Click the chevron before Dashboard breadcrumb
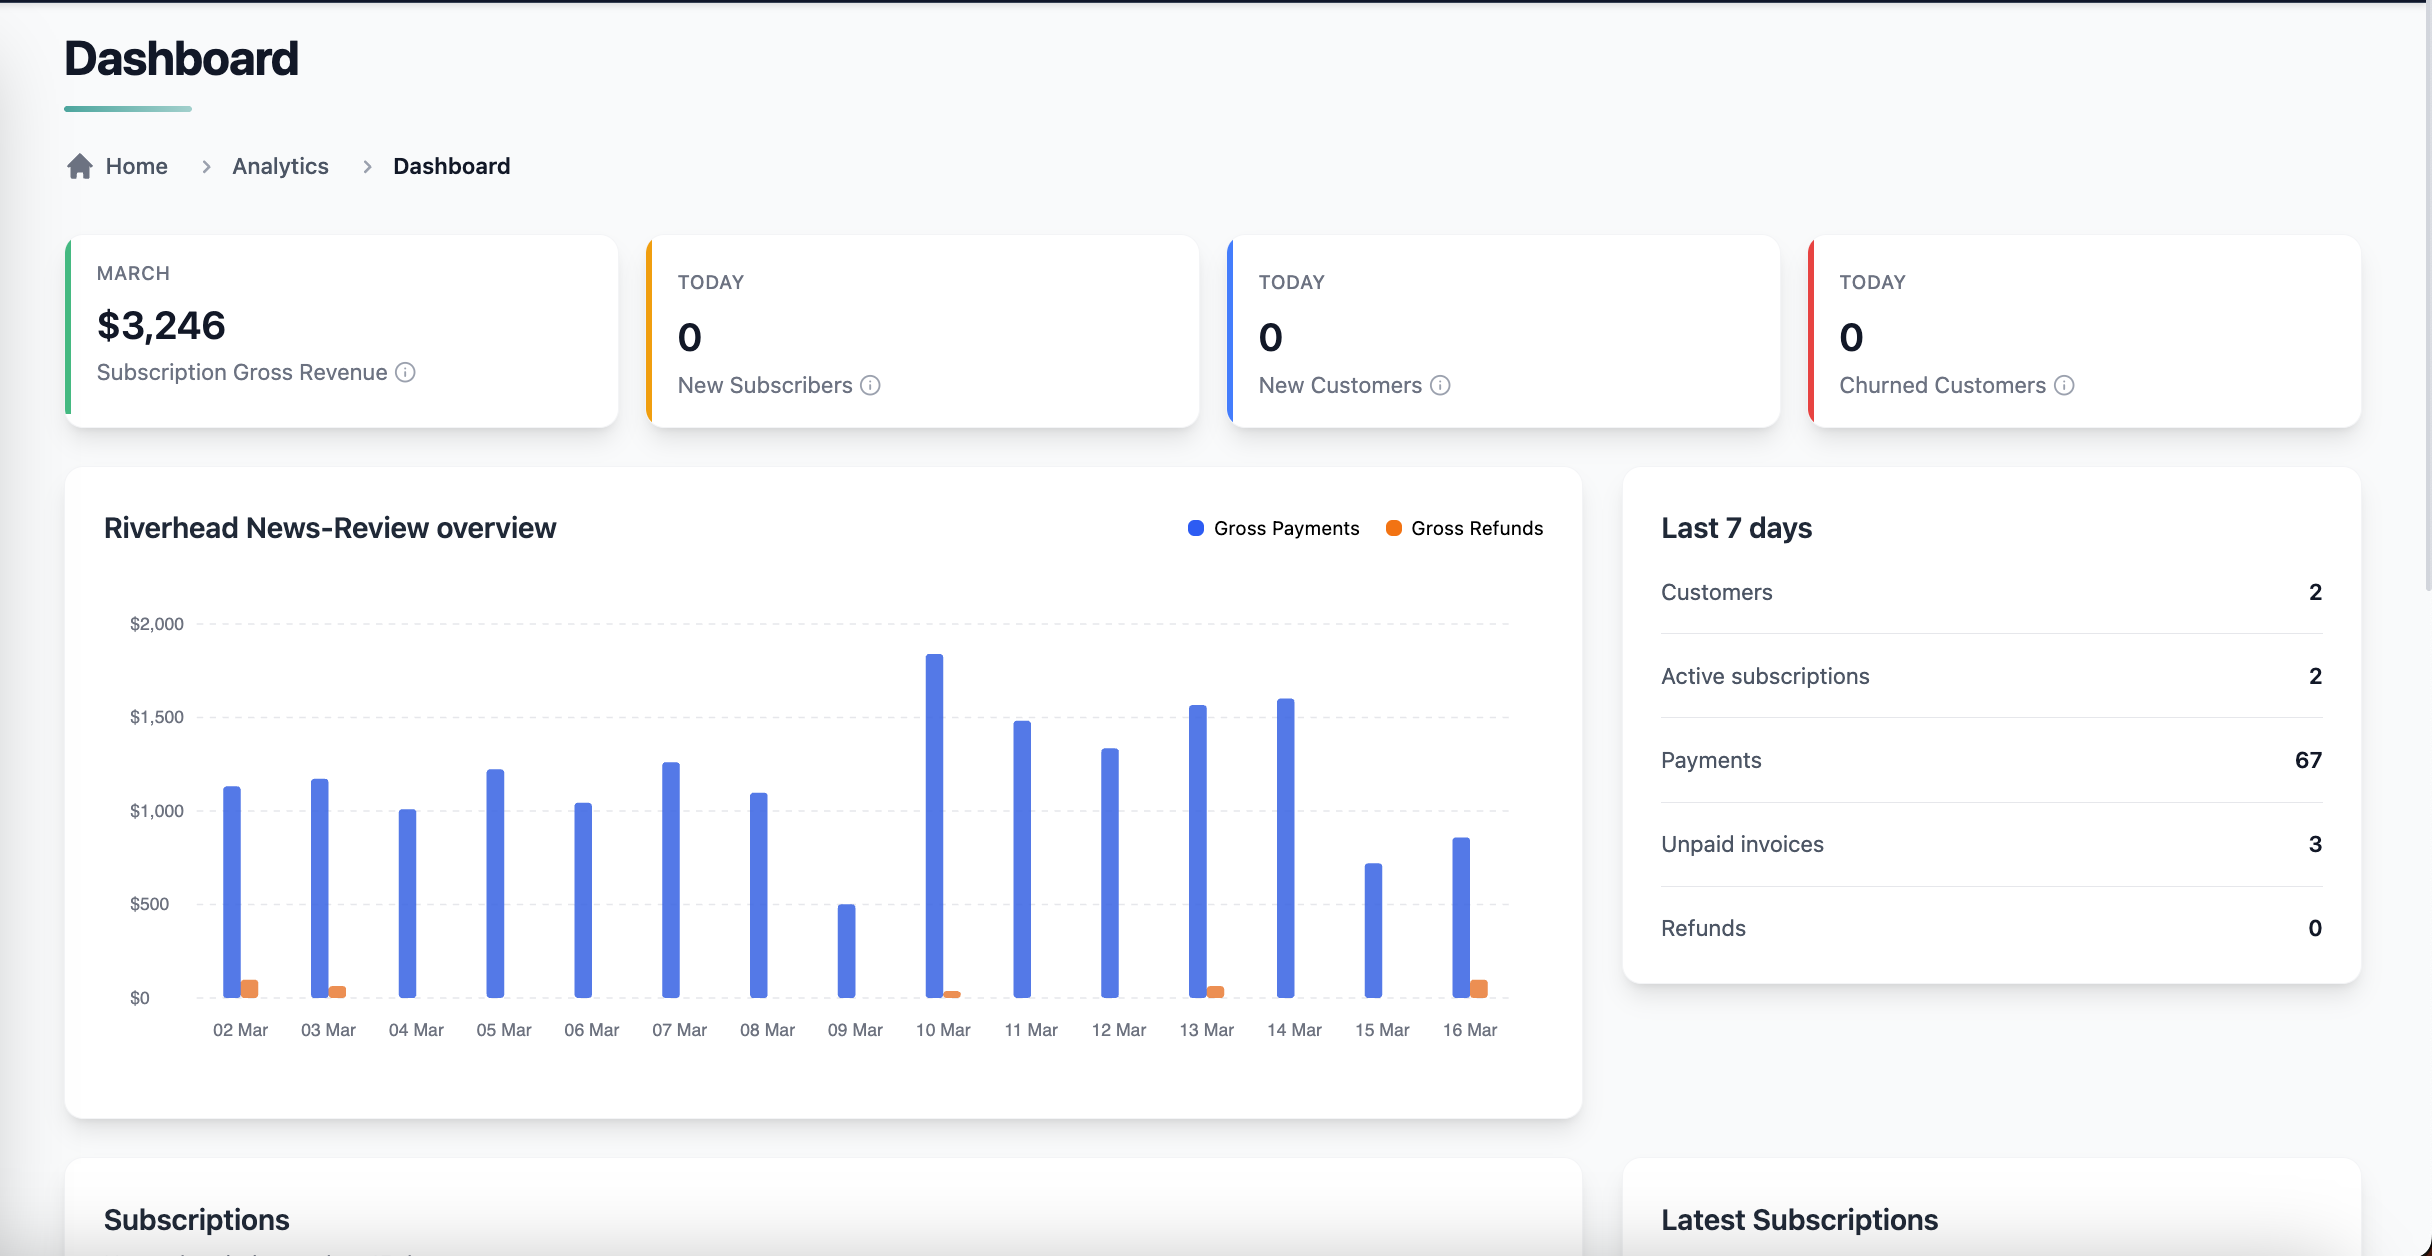 (x=367, y=167)
